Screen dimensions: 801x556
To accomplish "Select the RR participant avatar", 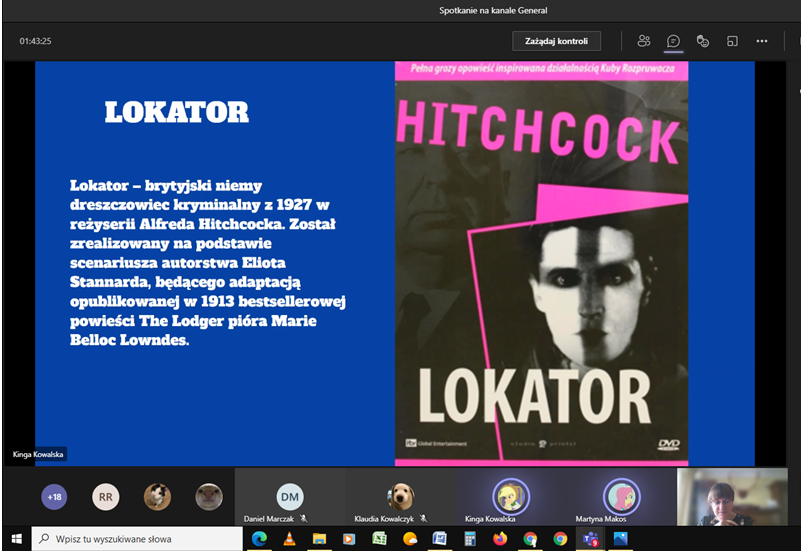I will coord(106,497).
